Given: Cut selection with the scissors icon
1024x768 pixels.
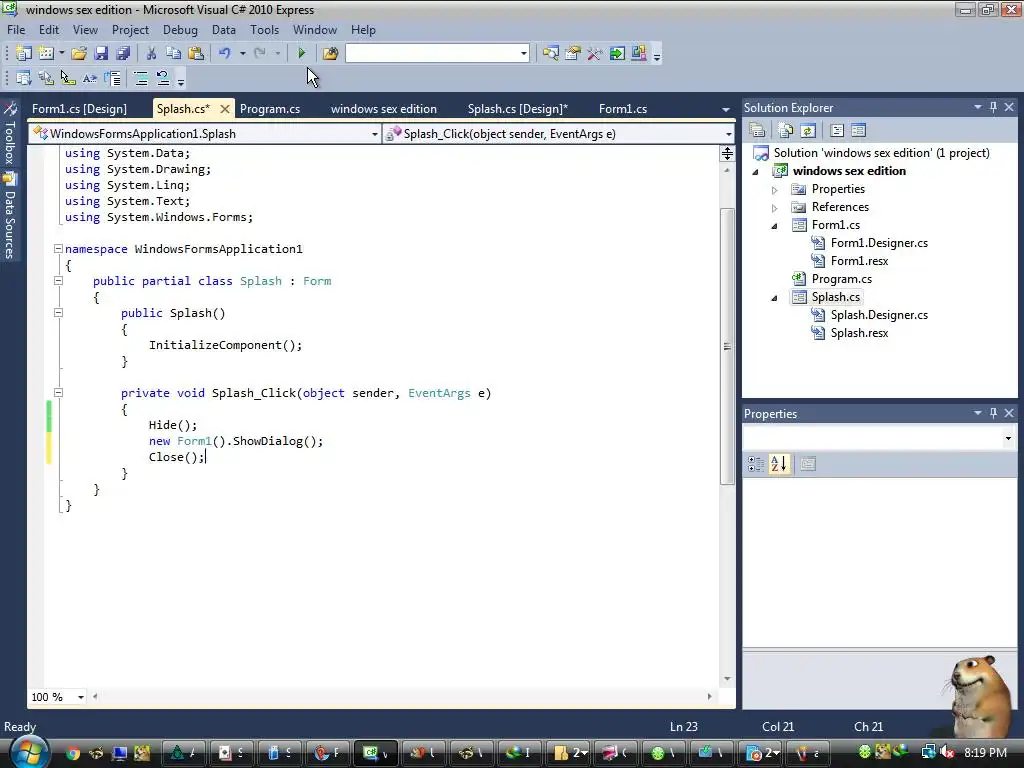Looking at the screenshot, I should pos(152,54).
